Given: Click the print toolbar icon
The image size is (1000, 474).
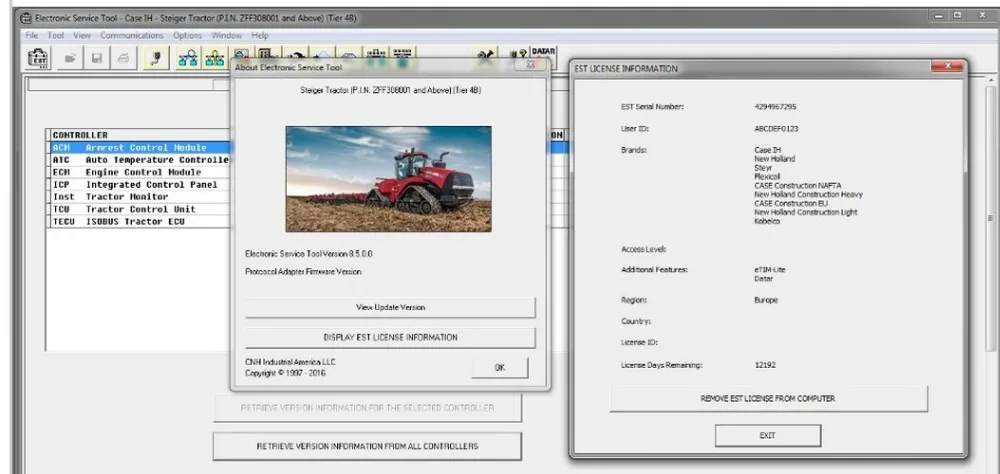Looking at the screenshot, I should [124, 58].
